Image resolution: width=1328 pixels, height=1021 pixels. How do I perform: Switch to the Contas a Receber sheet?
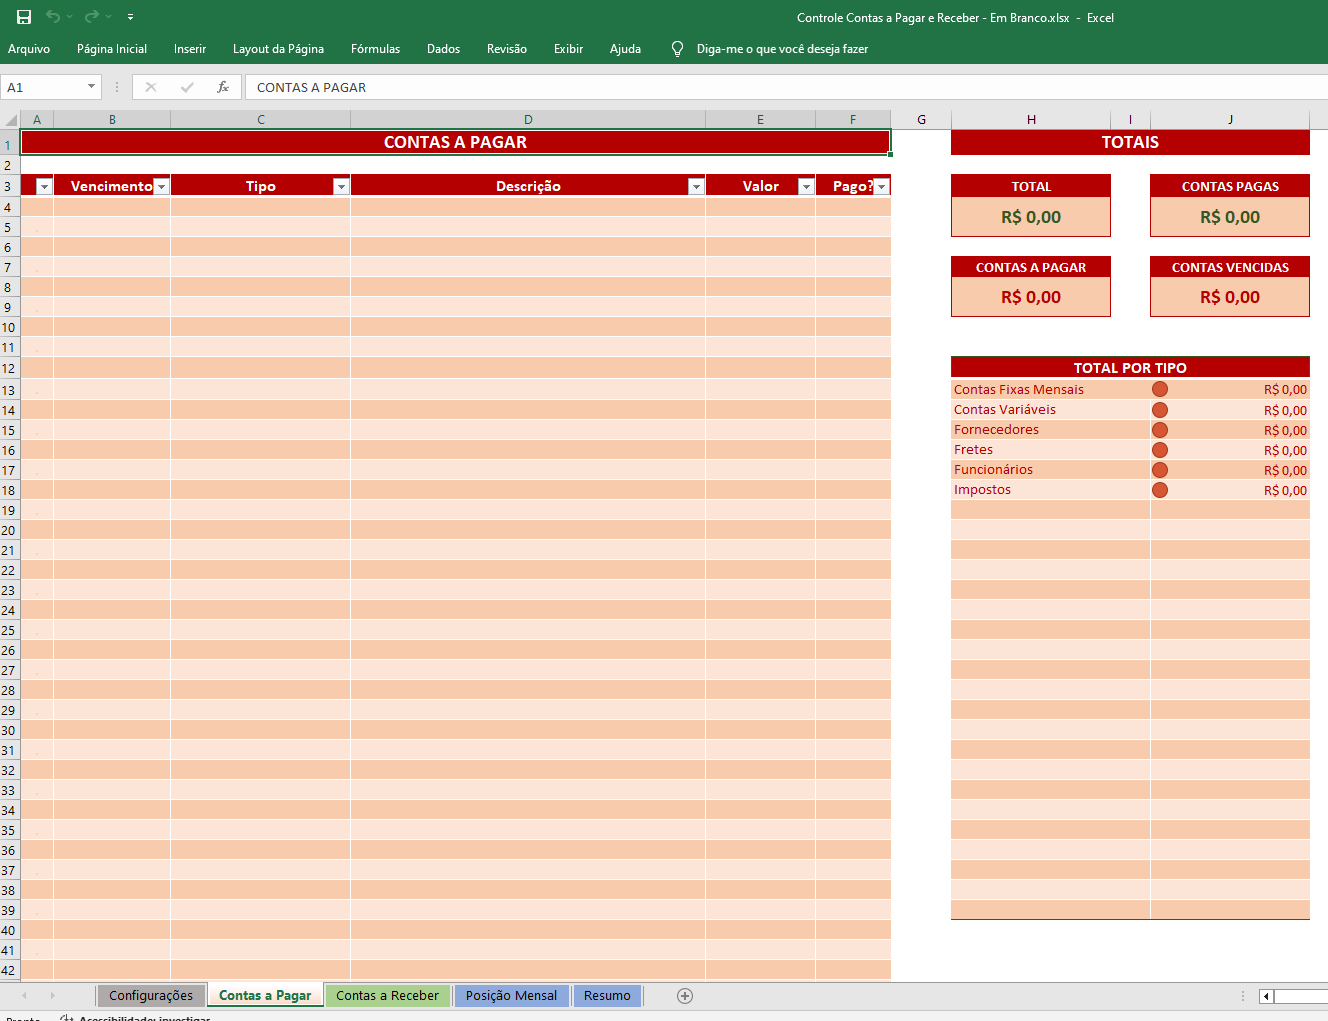point(387,995)
